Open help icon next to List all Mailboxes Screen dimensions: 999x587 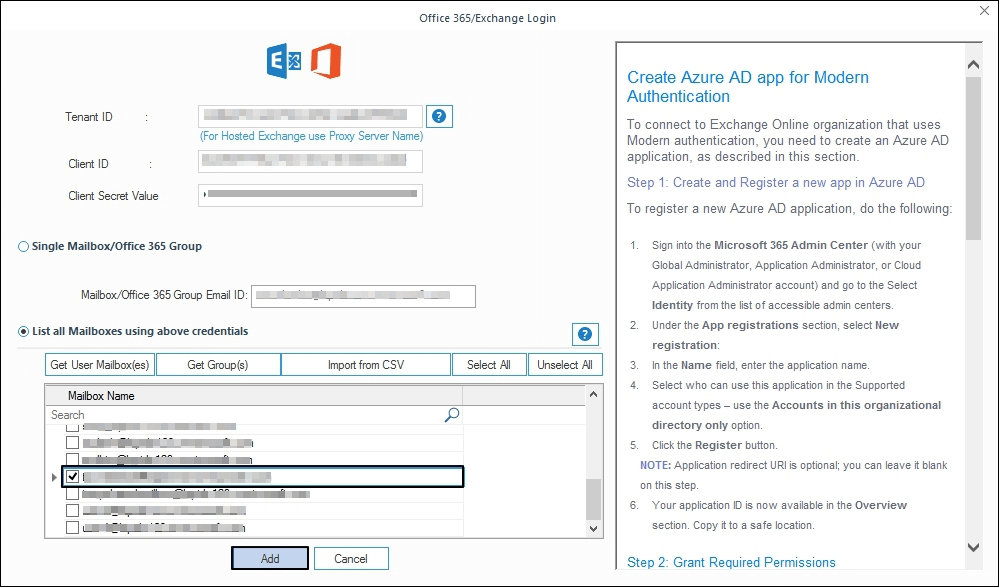[x=585, y=334]
